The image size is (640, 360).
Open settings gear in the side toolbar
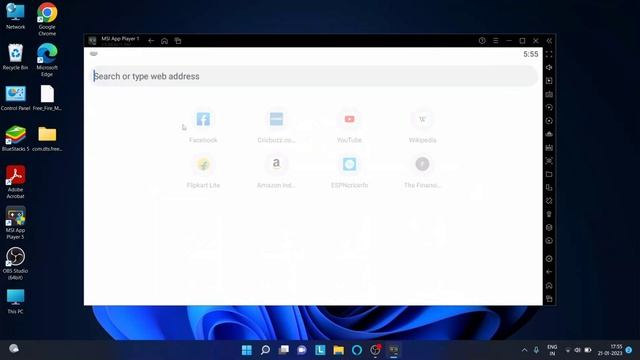tap(549, 258)
